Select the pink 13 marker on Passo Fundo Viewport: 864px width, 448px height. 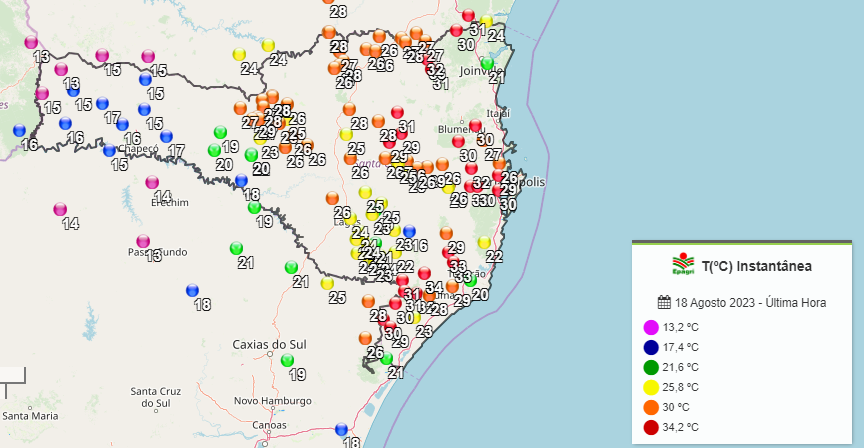[x=143, y=241]
